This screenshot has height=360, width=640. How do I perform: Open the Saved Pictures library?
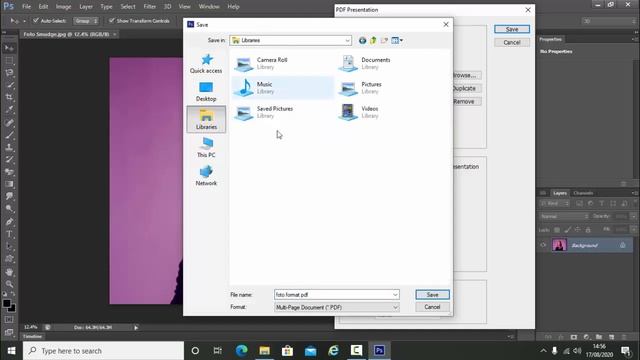pos(282,112)
